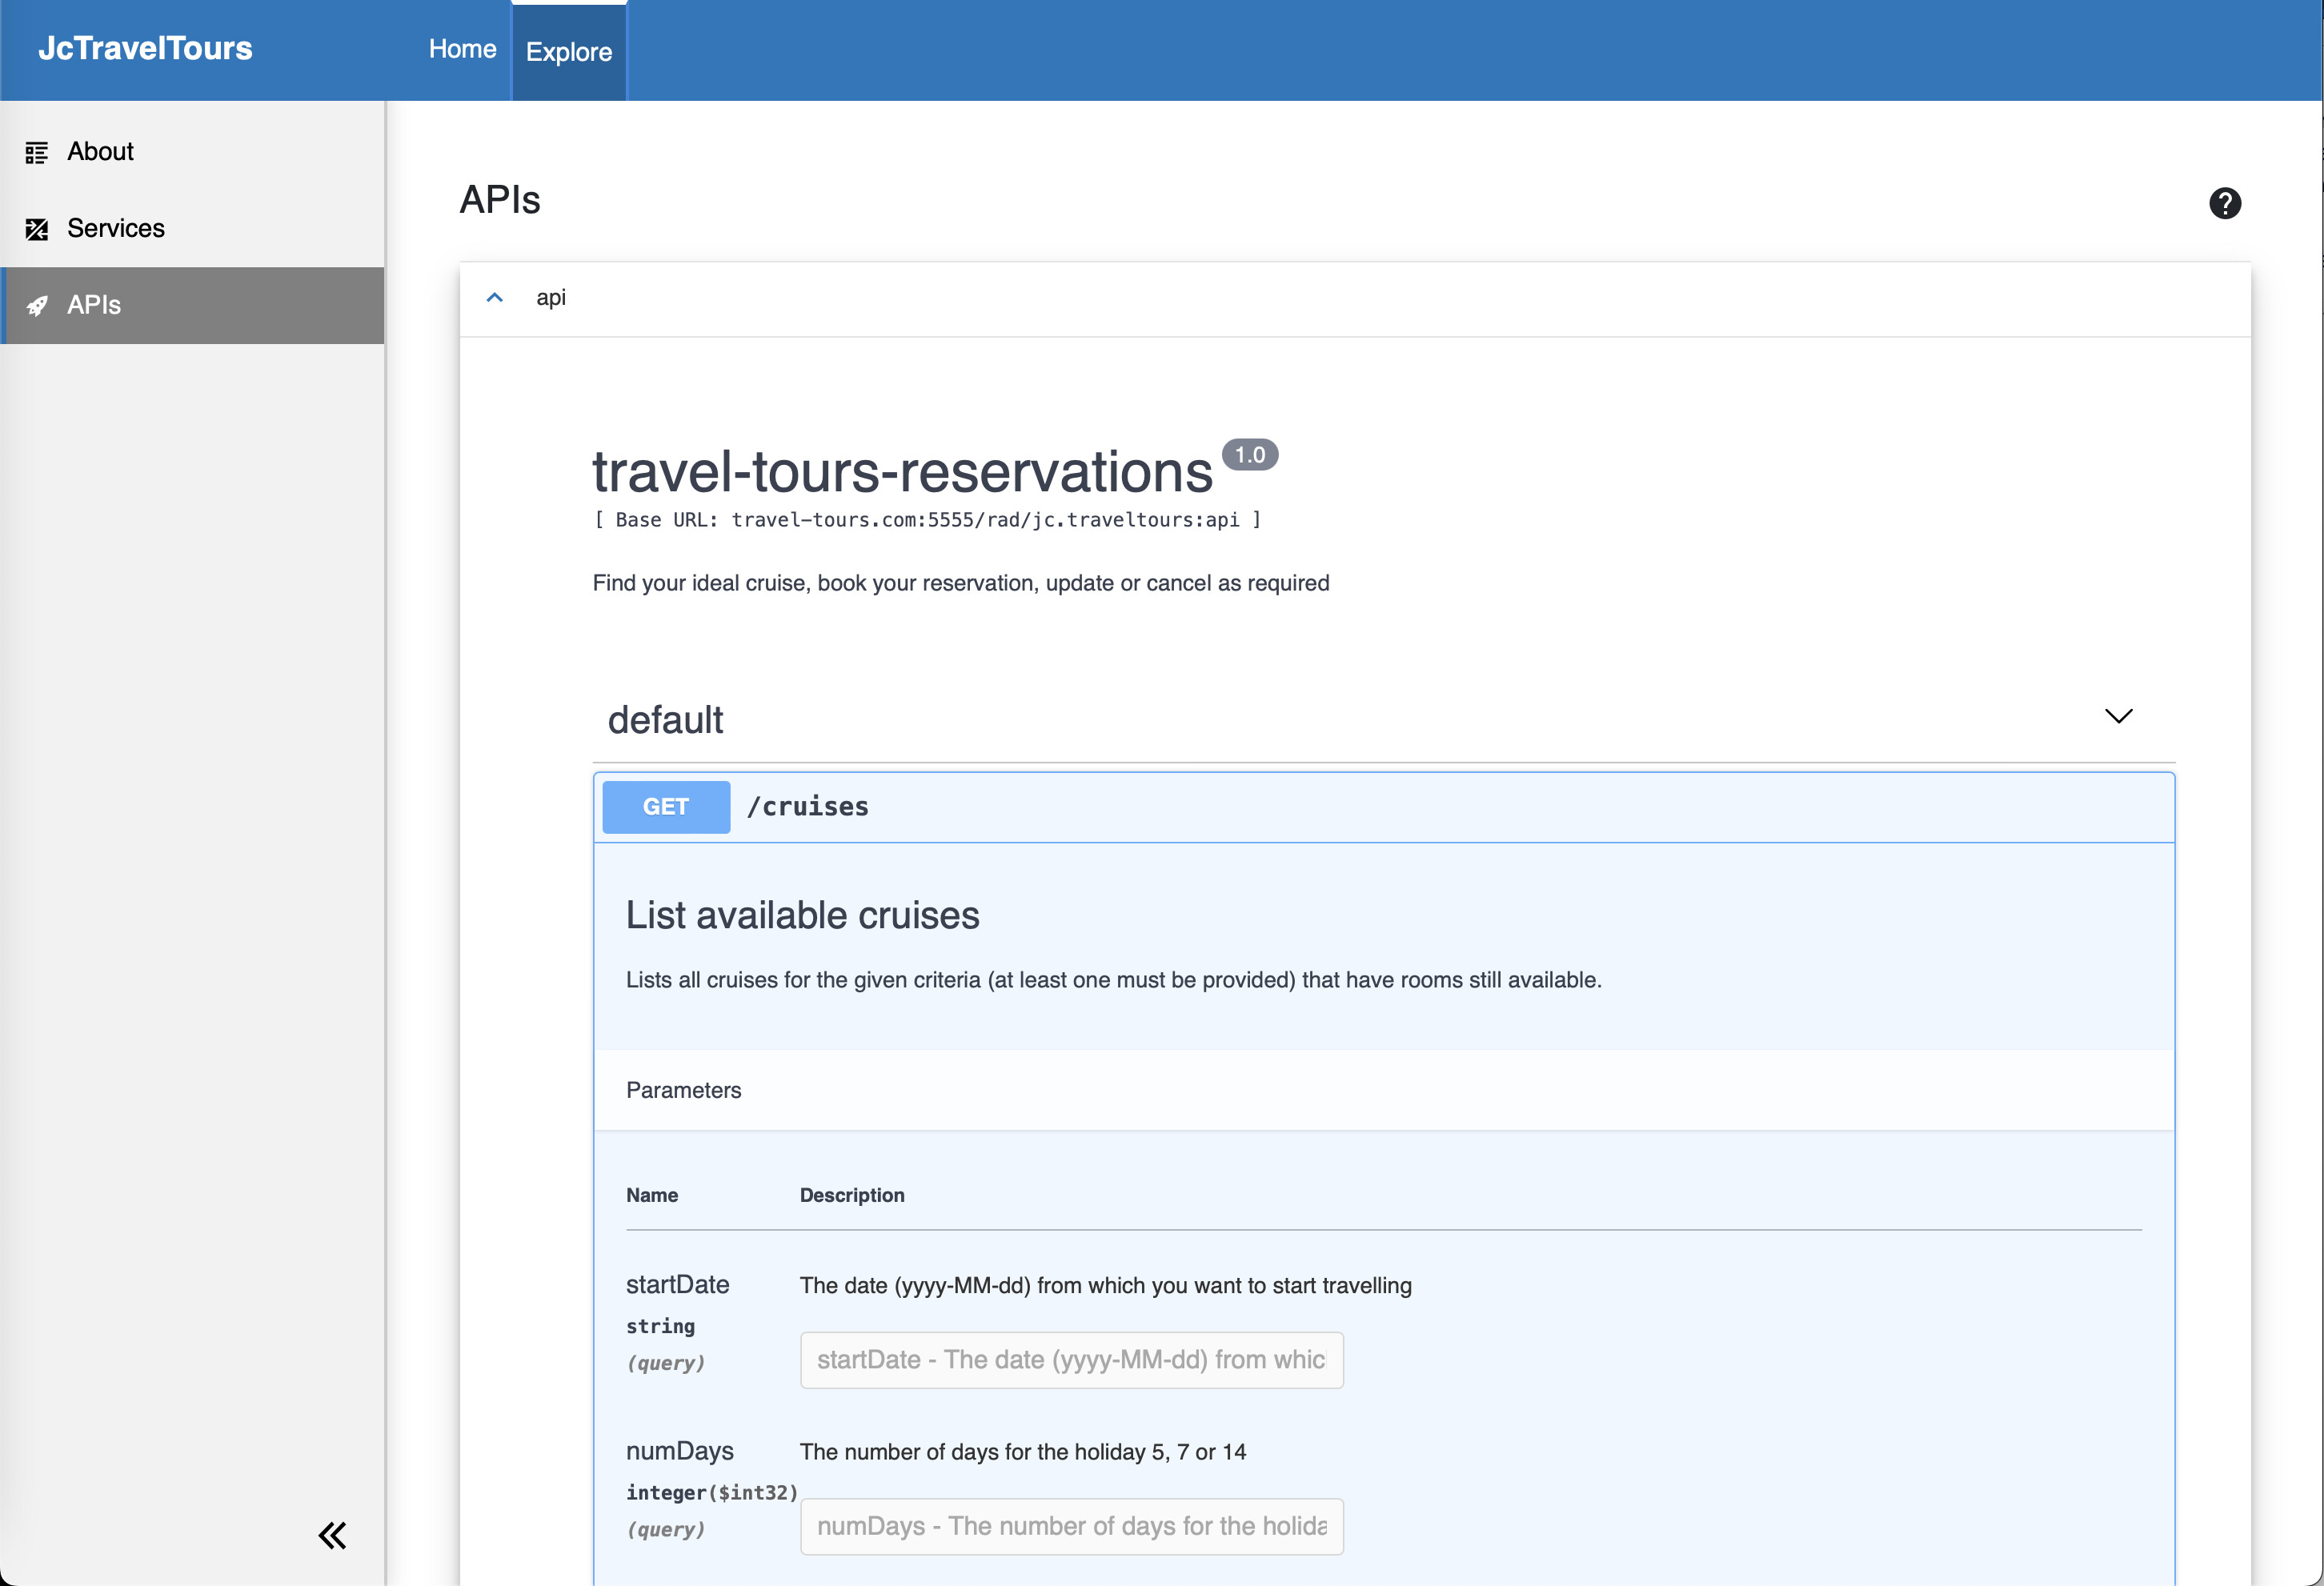Click the Services icon in sidebar
Screen dimensions: 2324x1586
[x=37, y=229]
